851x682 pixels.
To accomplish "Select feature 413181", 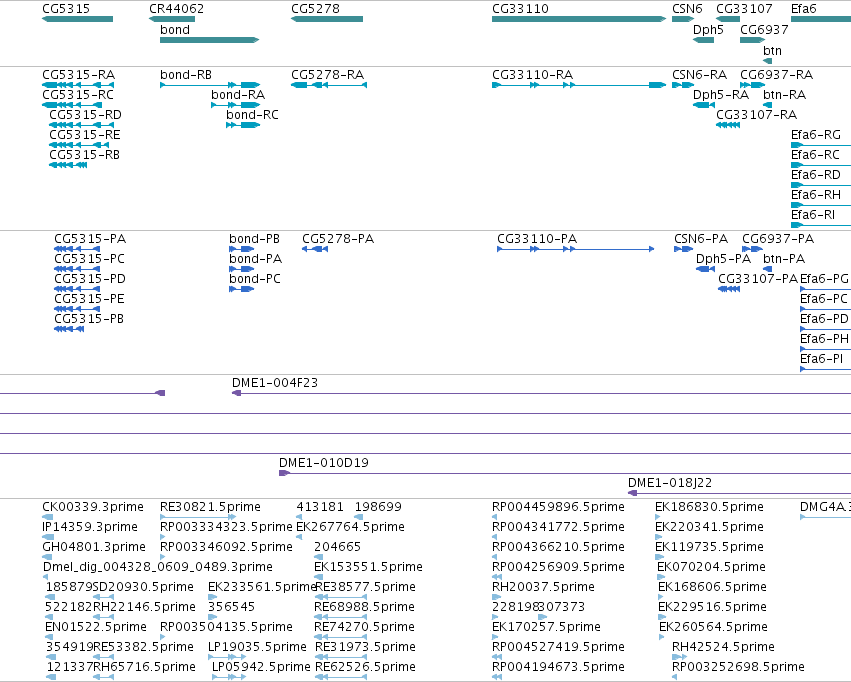I will (x=300, y=517).
